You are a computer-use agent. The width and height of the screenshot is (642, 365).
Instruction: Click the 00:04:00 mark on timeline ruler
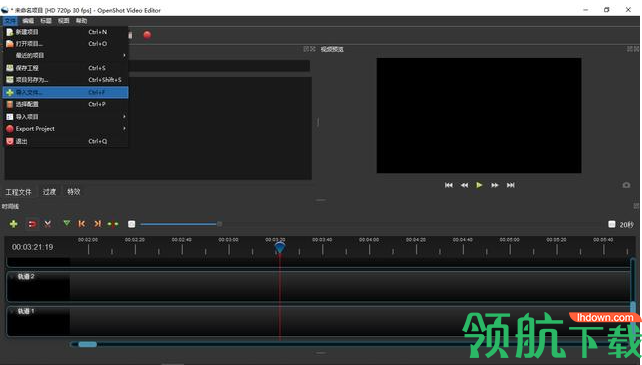coord(369,240)
